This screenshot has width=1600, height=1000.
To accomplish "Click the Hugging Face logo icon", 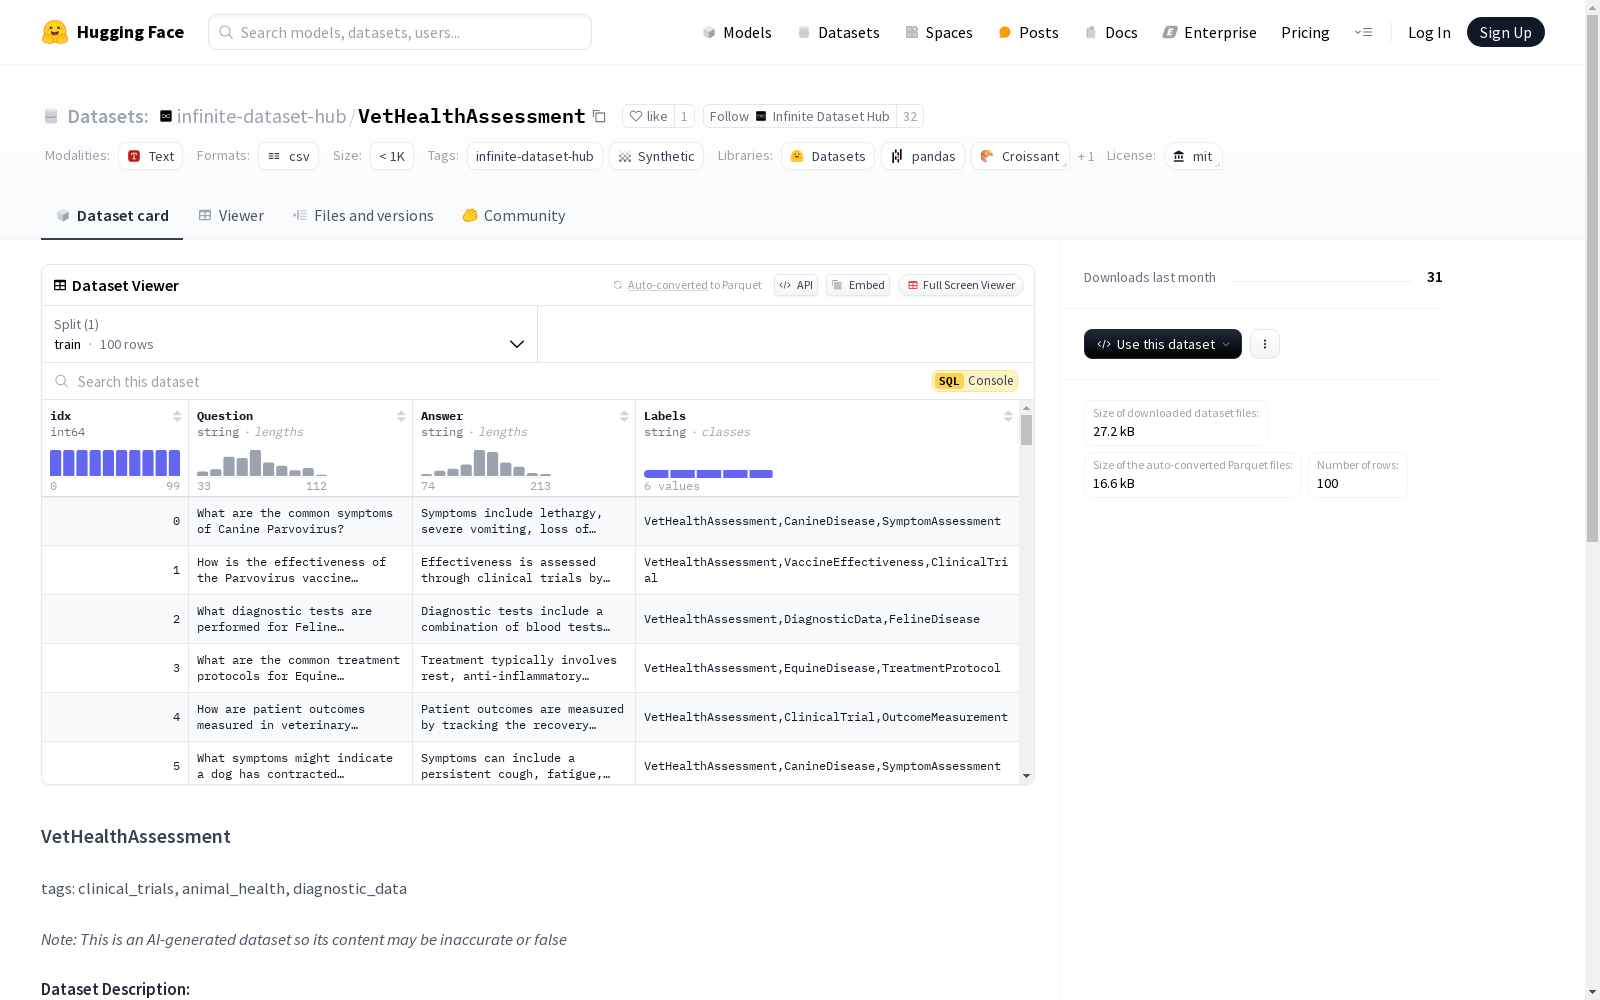I will [55, 32].
